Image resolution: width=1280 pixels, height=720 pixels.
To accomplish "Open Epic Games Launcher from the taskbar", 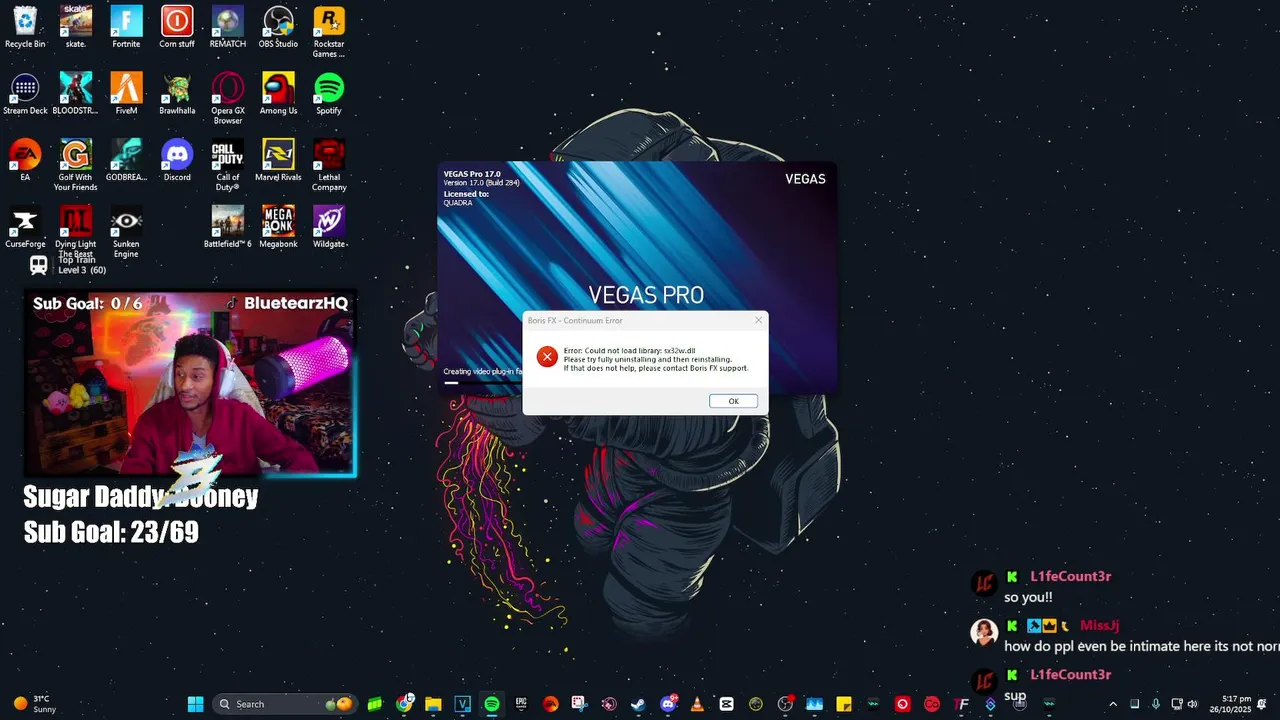I will tap(521, 704).
